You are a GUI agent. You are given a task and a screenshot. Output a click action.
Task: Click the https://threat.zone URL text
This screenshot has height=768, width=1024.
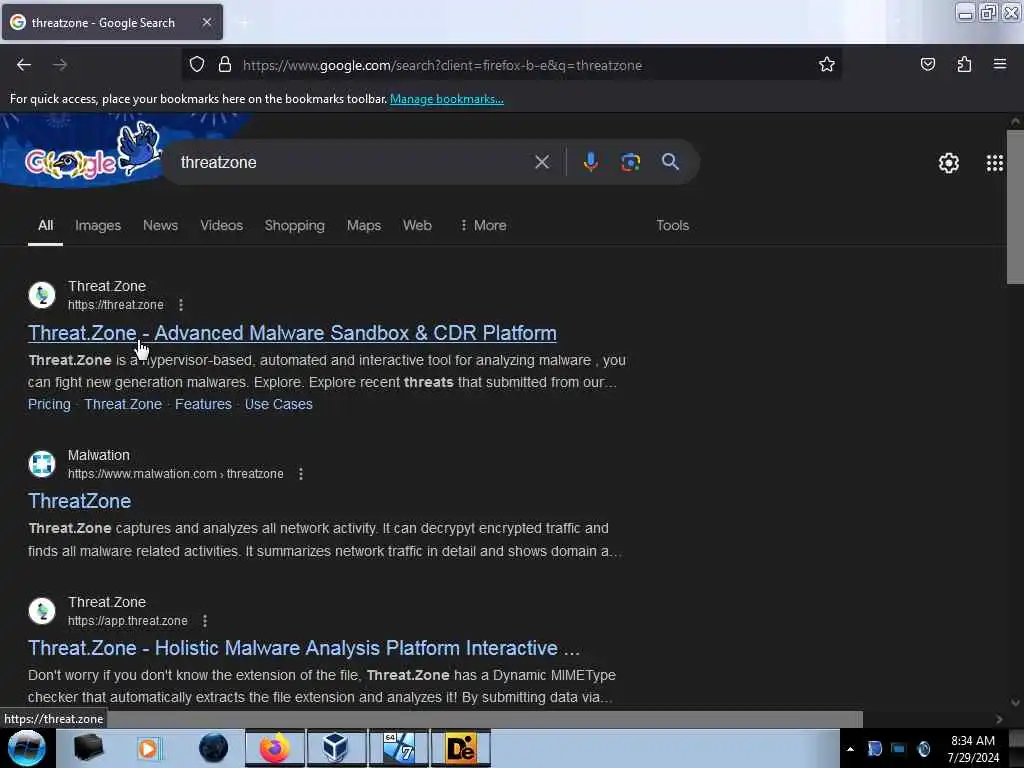tap(116, 305)
